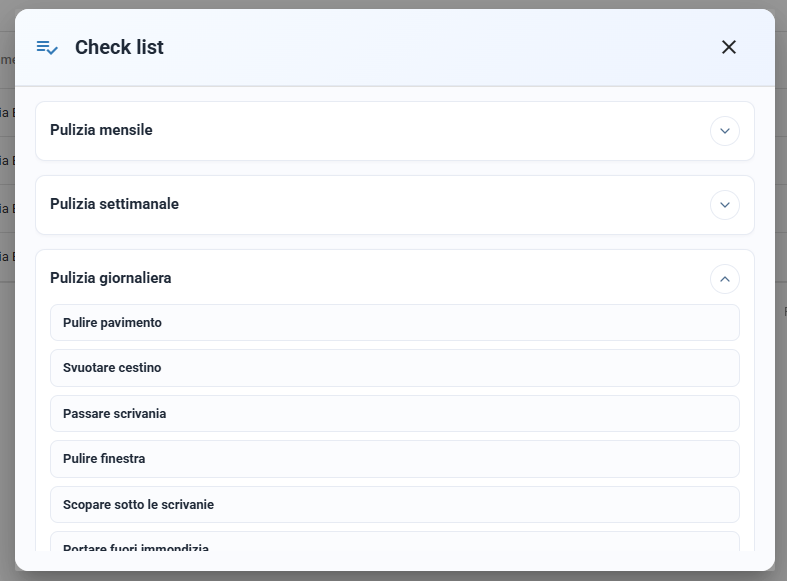Select the Svuotare cestino item
This screenshot has width=787, height=581.
pyautogui.click(x=395, y=368)
